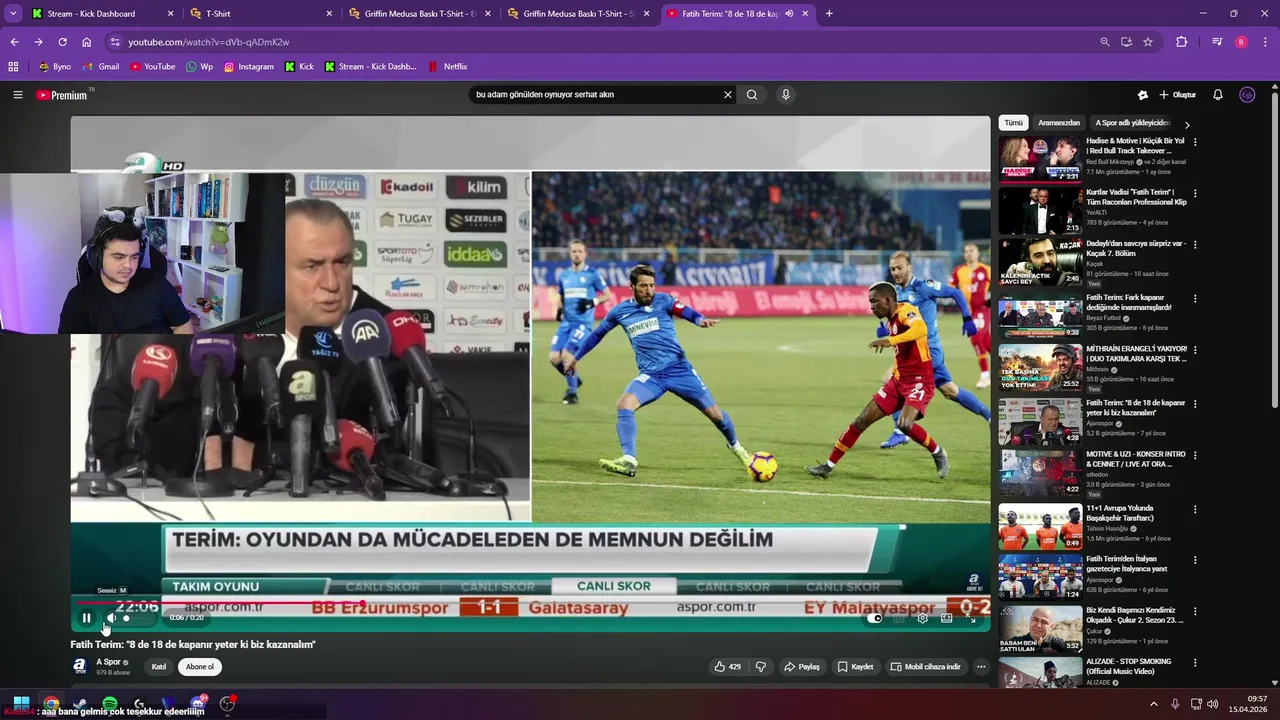Open the tab search dropdown arrow

(x=13, y=14)
